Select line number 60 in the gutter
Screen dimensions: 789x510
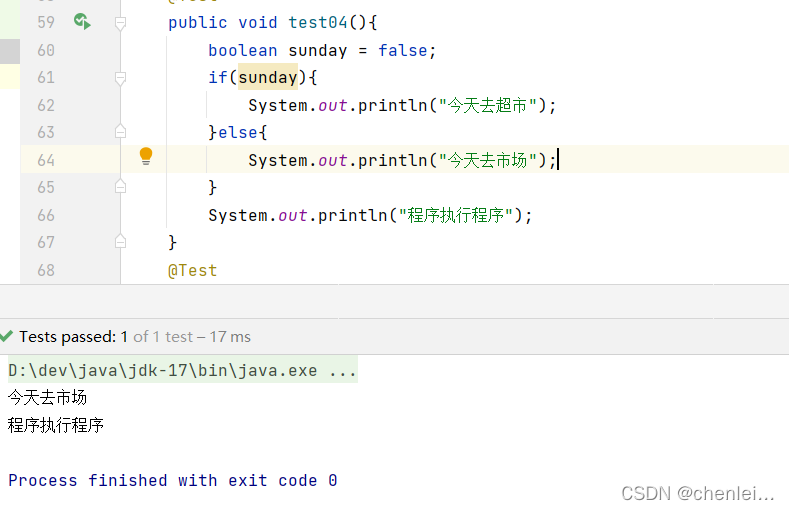pos(46,50)
